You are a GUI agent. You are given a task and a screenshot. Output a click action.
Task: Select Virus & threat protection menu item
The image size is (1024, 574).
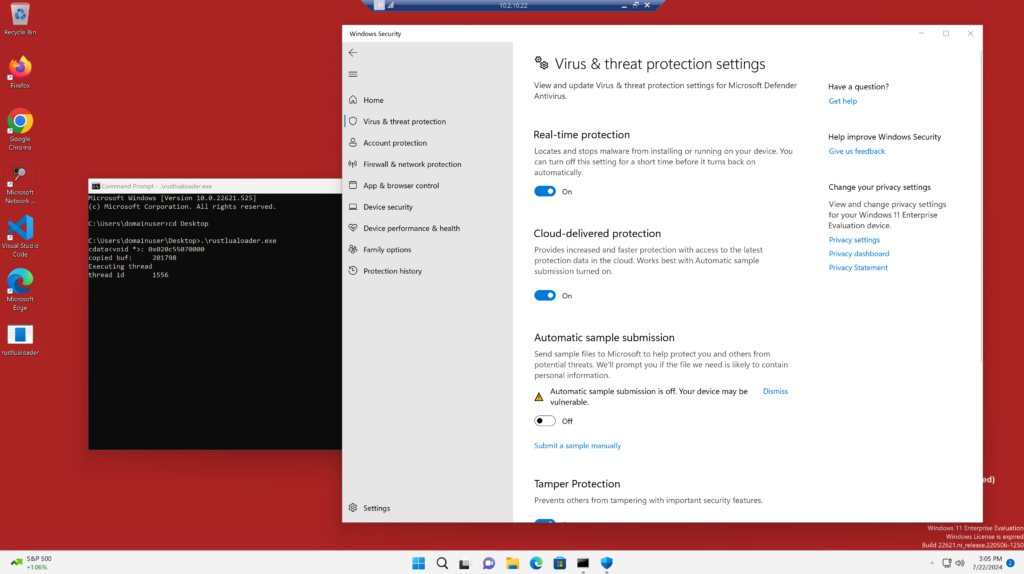point(404,121)
